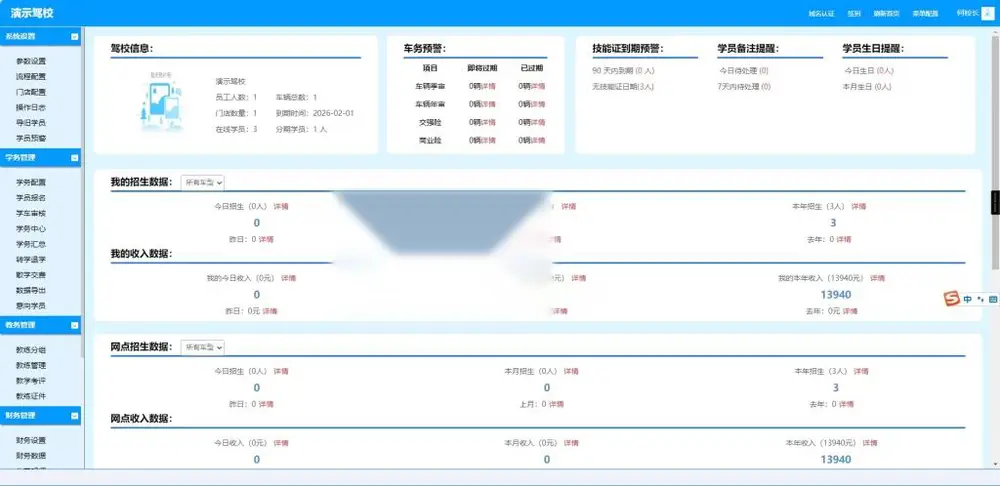Open 详情 for 车辆季审 即将过期
This screenshot has width=1000, height=486.
click(x=488, y=86)
